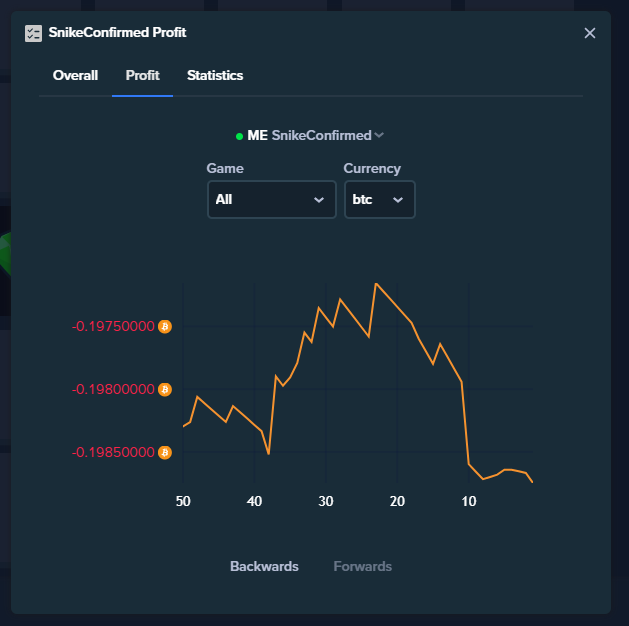Click bitcoin icon next to -0.19750000
Viewport: 629px width, 626px height.
pyautogui.click(x=165, y=326)
